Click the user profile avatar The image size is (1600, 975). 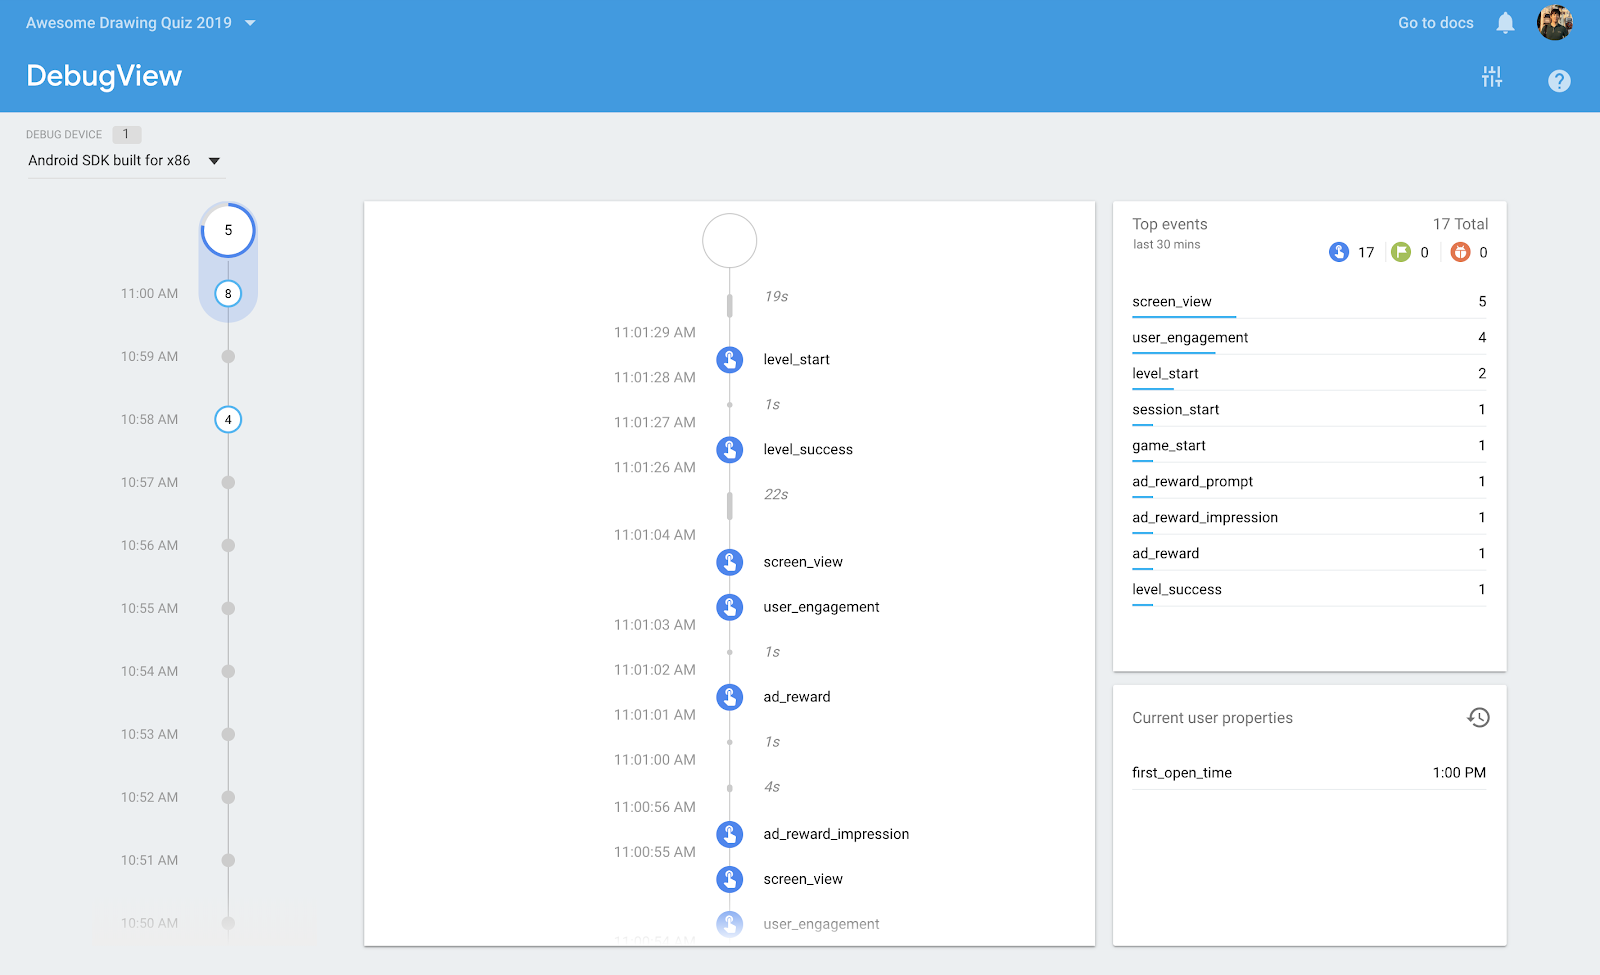(x=1555, y=22)
